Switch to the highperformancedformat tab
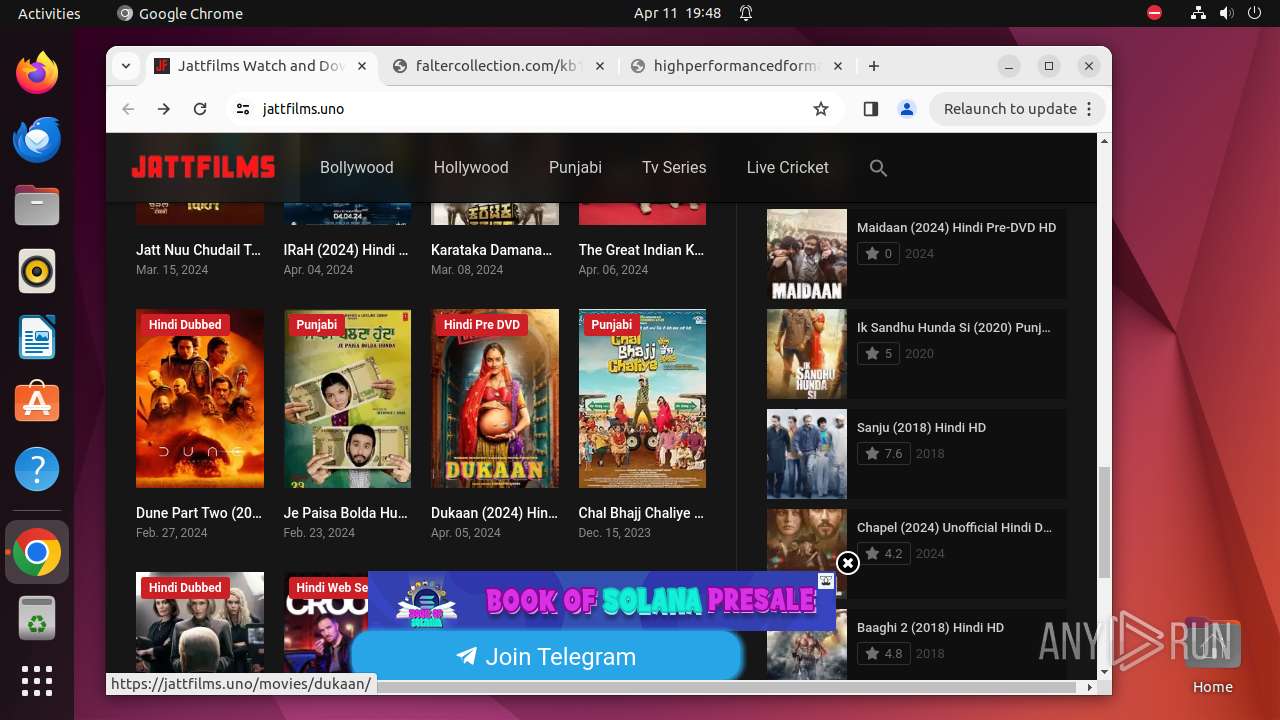1280x720 pixels. point(737,66)
